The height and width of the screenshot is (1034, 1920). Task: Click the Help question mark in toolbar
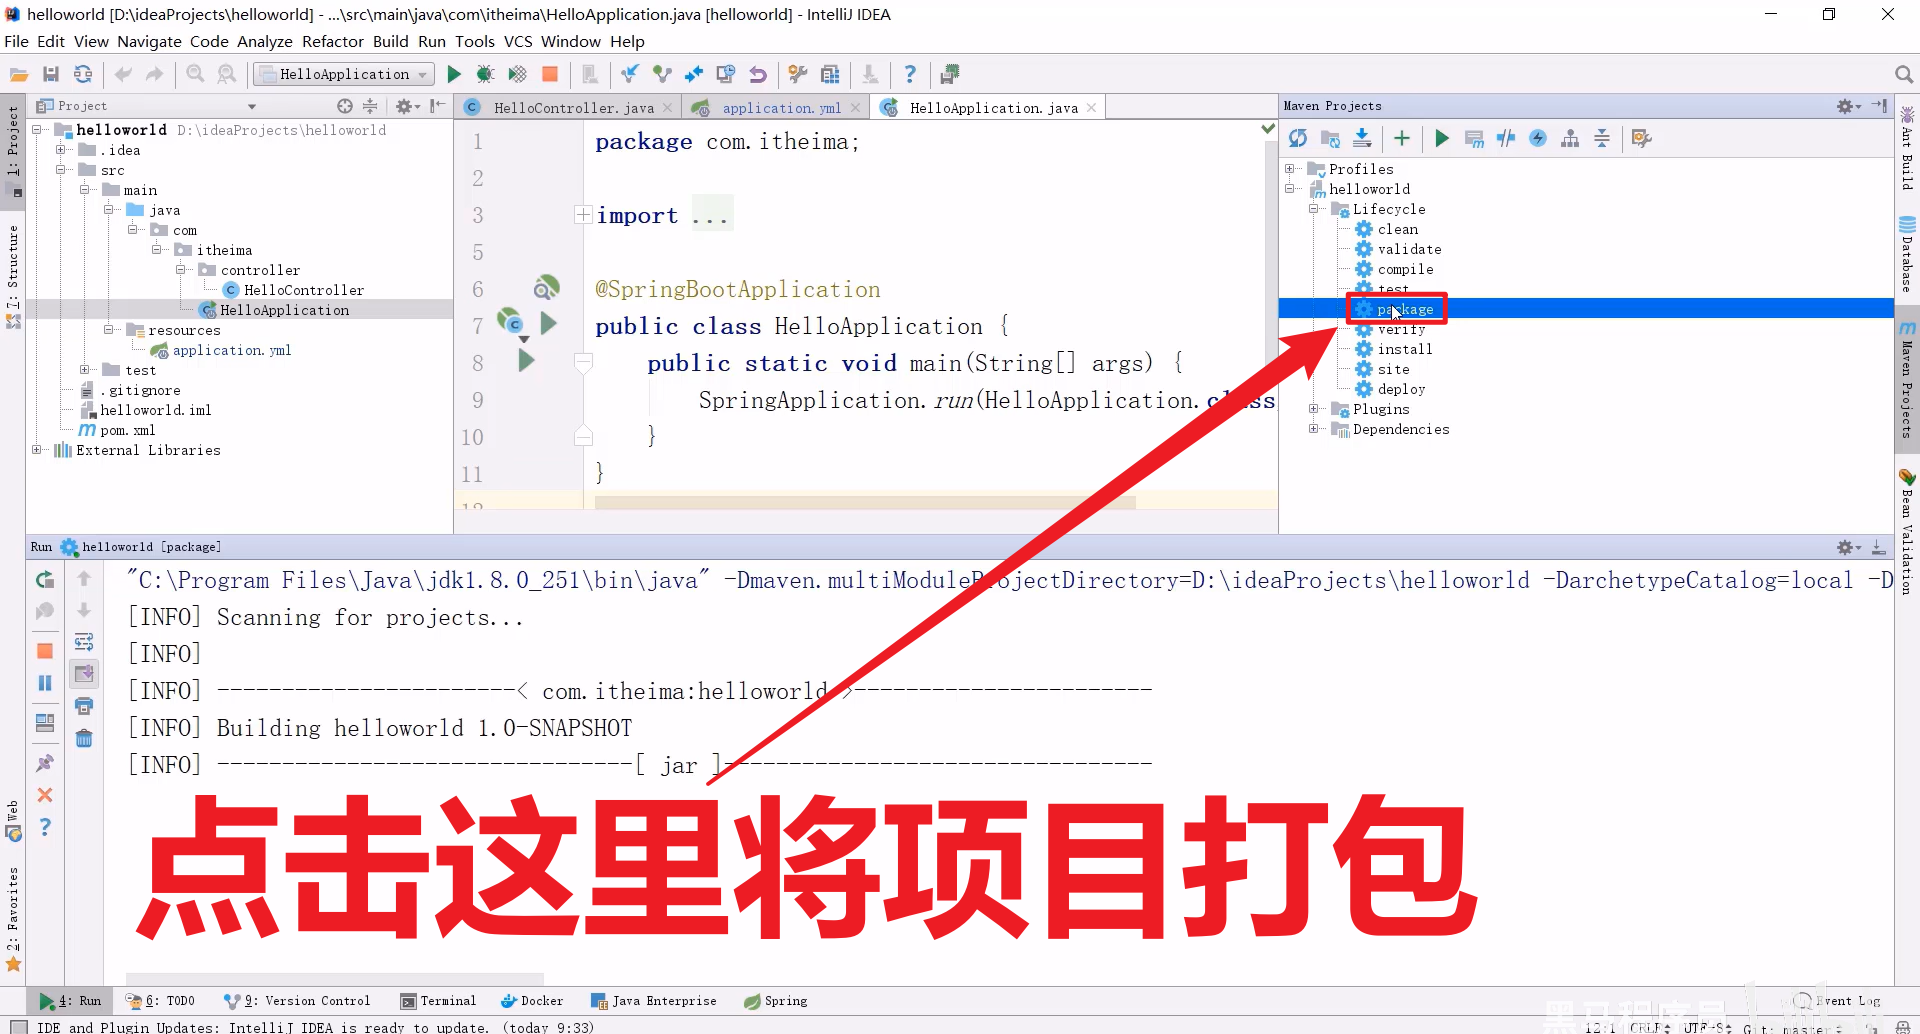909,74
